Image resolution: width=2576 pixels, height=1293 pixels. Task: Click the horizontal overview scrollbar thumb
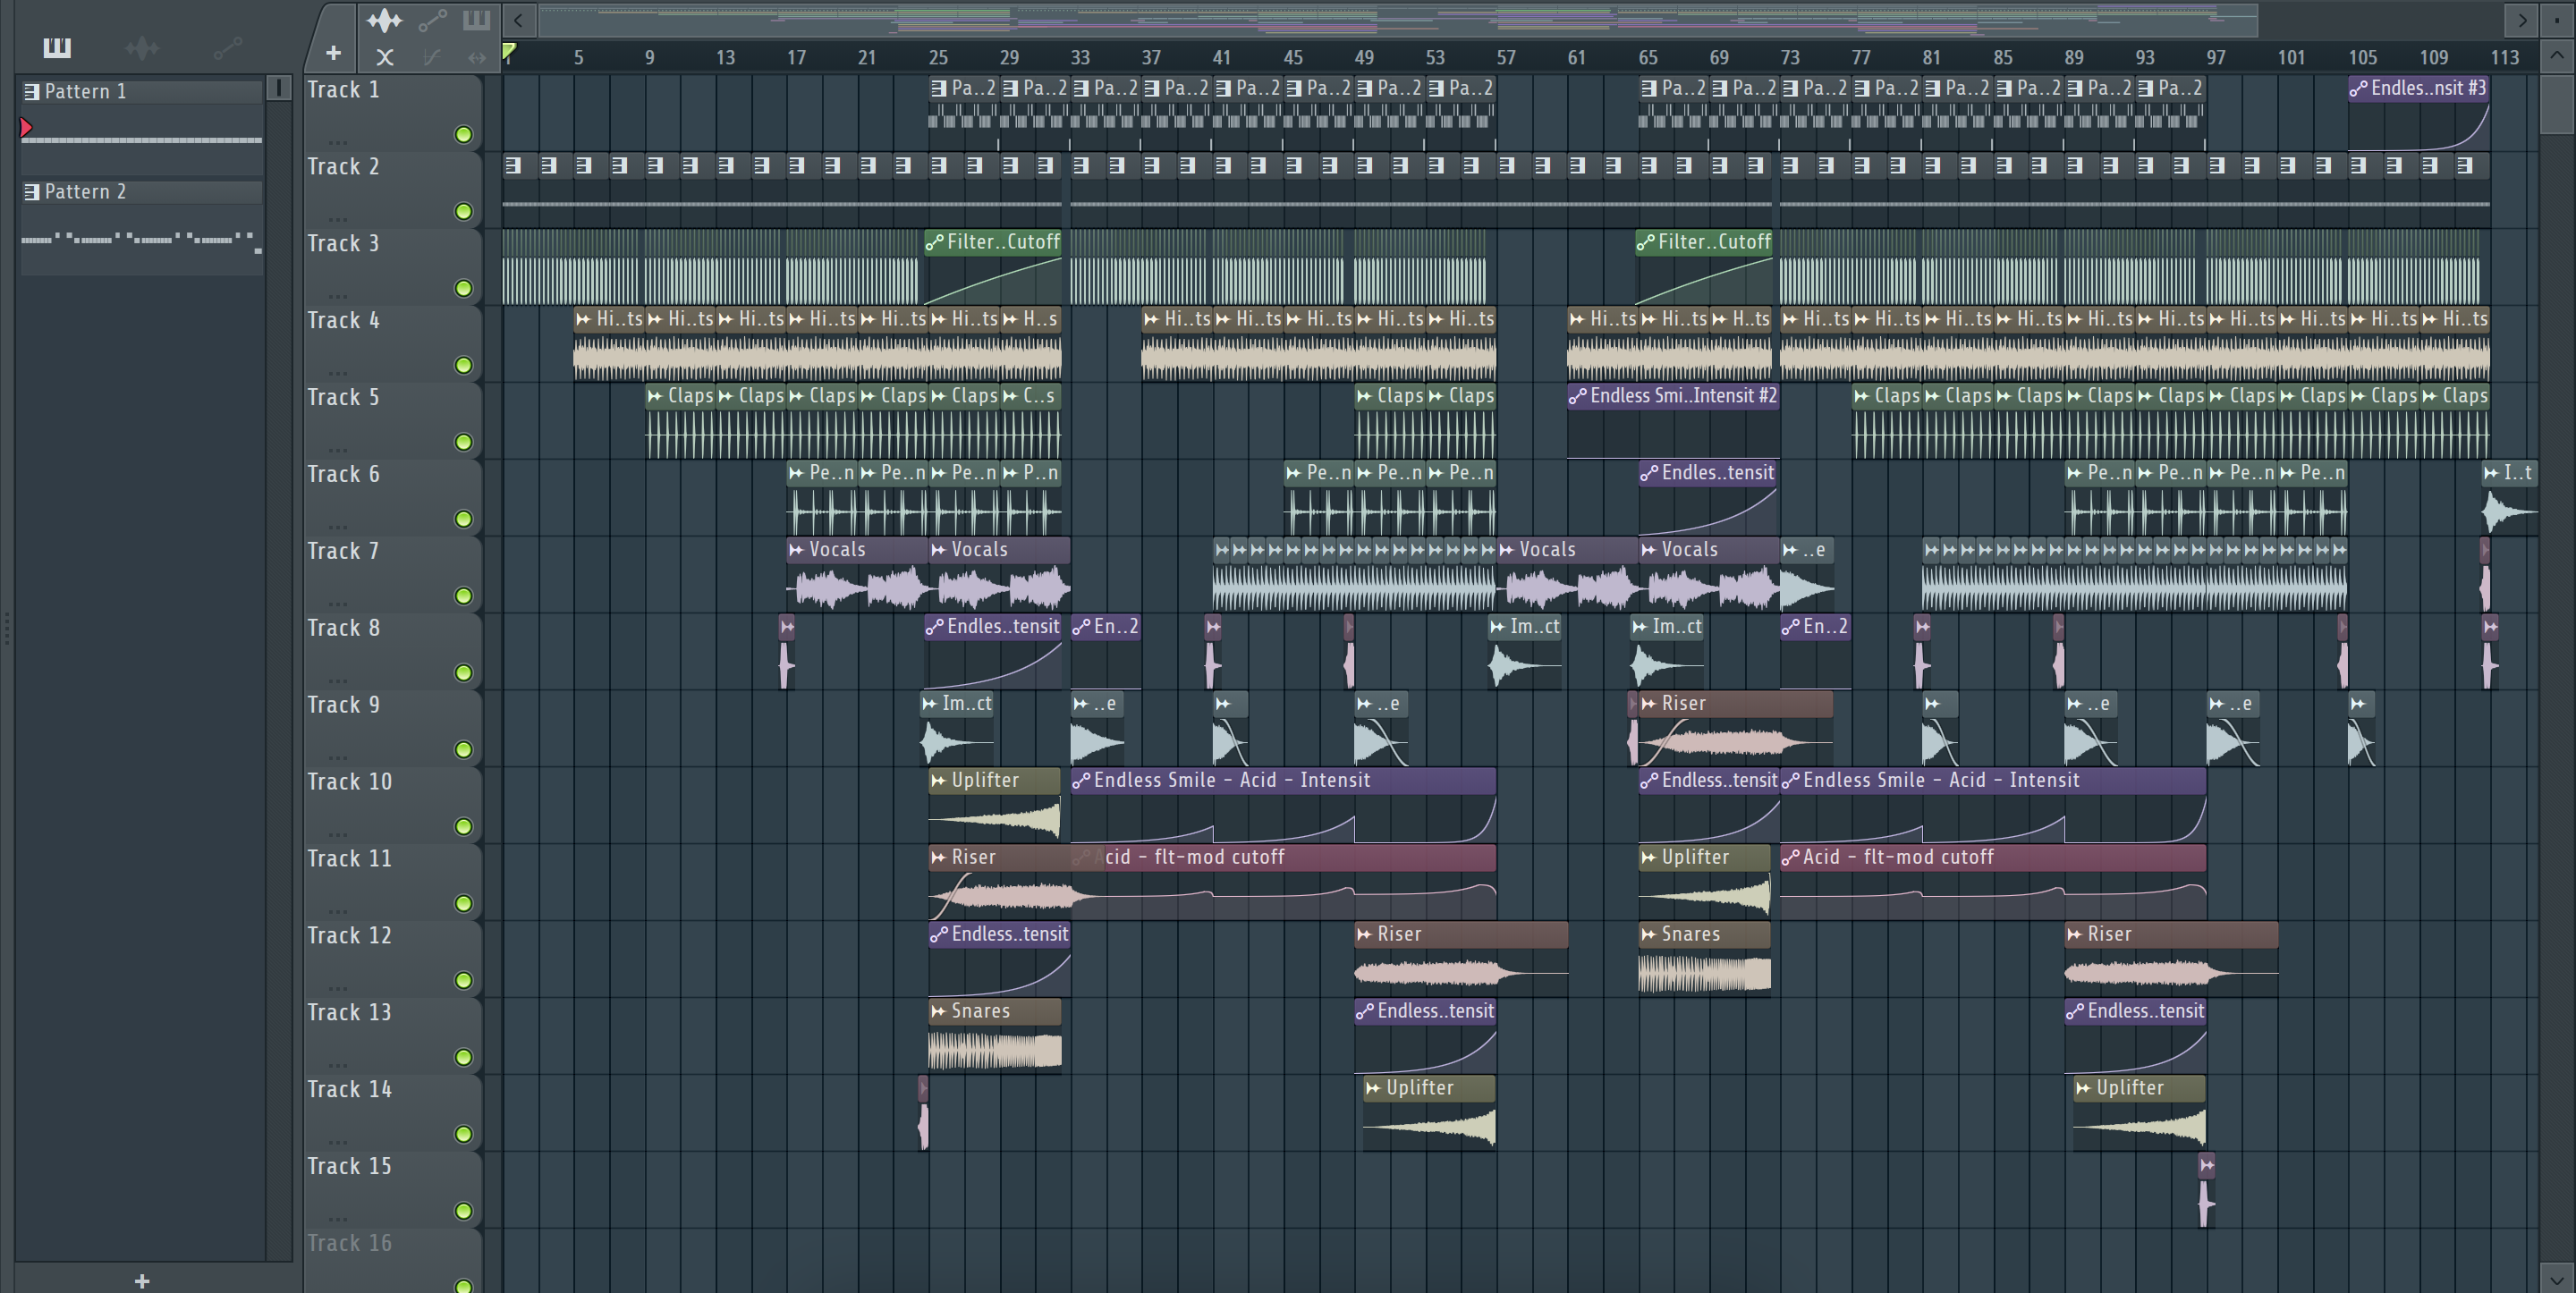1398,19
